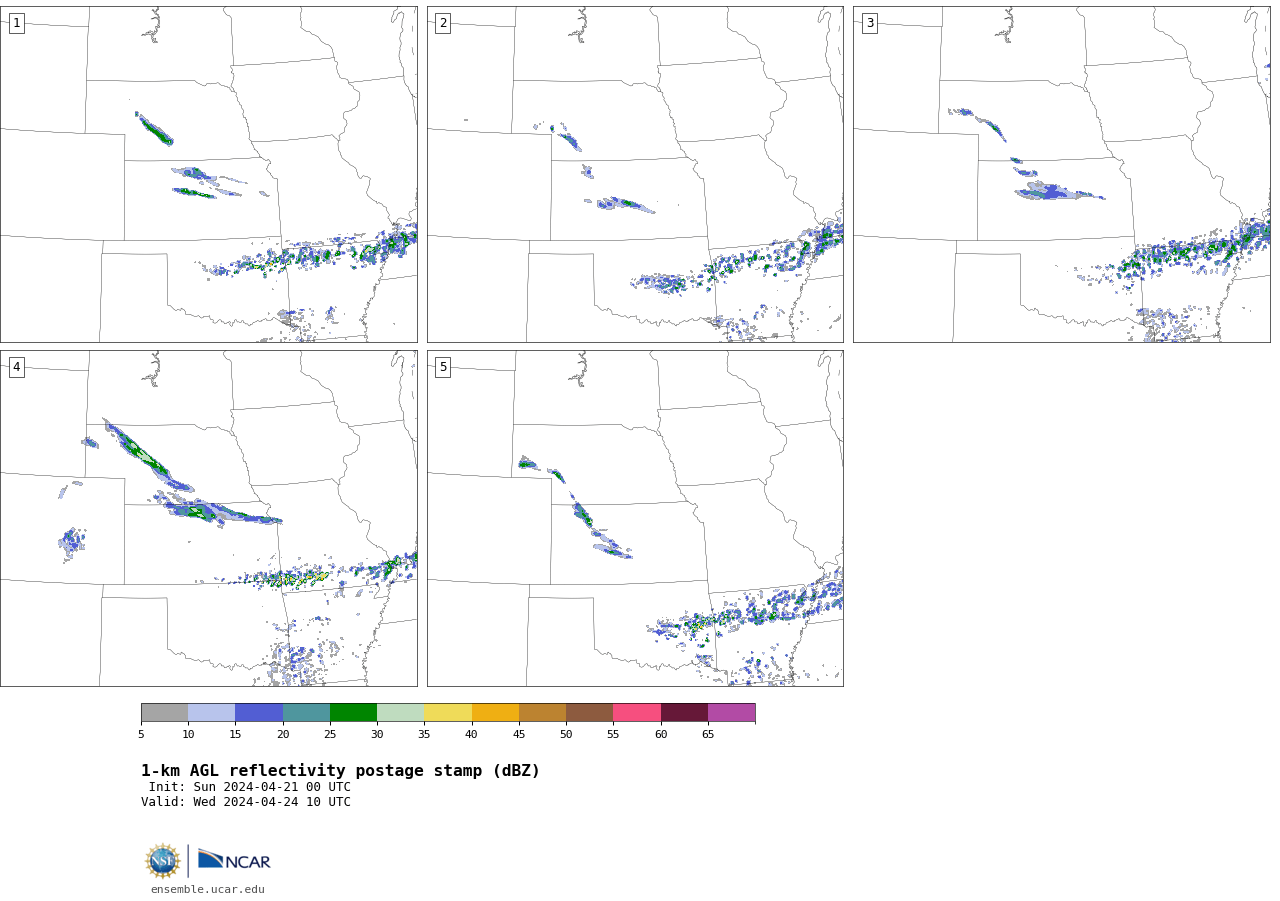The height and width of the screenshot is (901, 1280).
Task: Click panel label number 4
Action: [x=16, y=367]
